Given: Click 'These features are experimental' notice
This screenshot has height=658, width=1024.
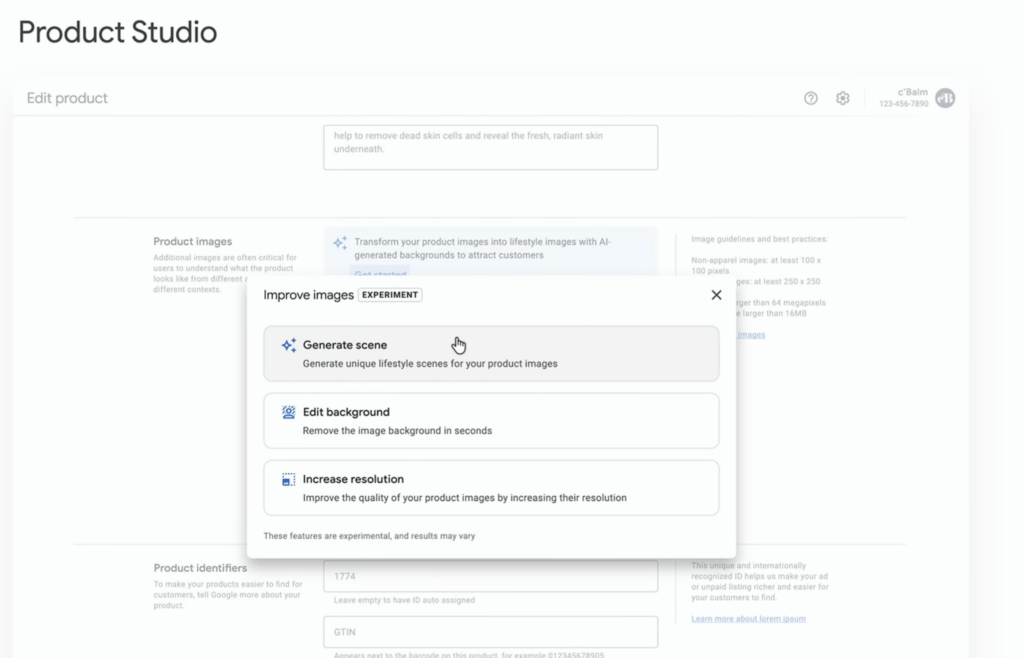Looking at the screenshot, I should pyautogui.click(x=369, y=536).
